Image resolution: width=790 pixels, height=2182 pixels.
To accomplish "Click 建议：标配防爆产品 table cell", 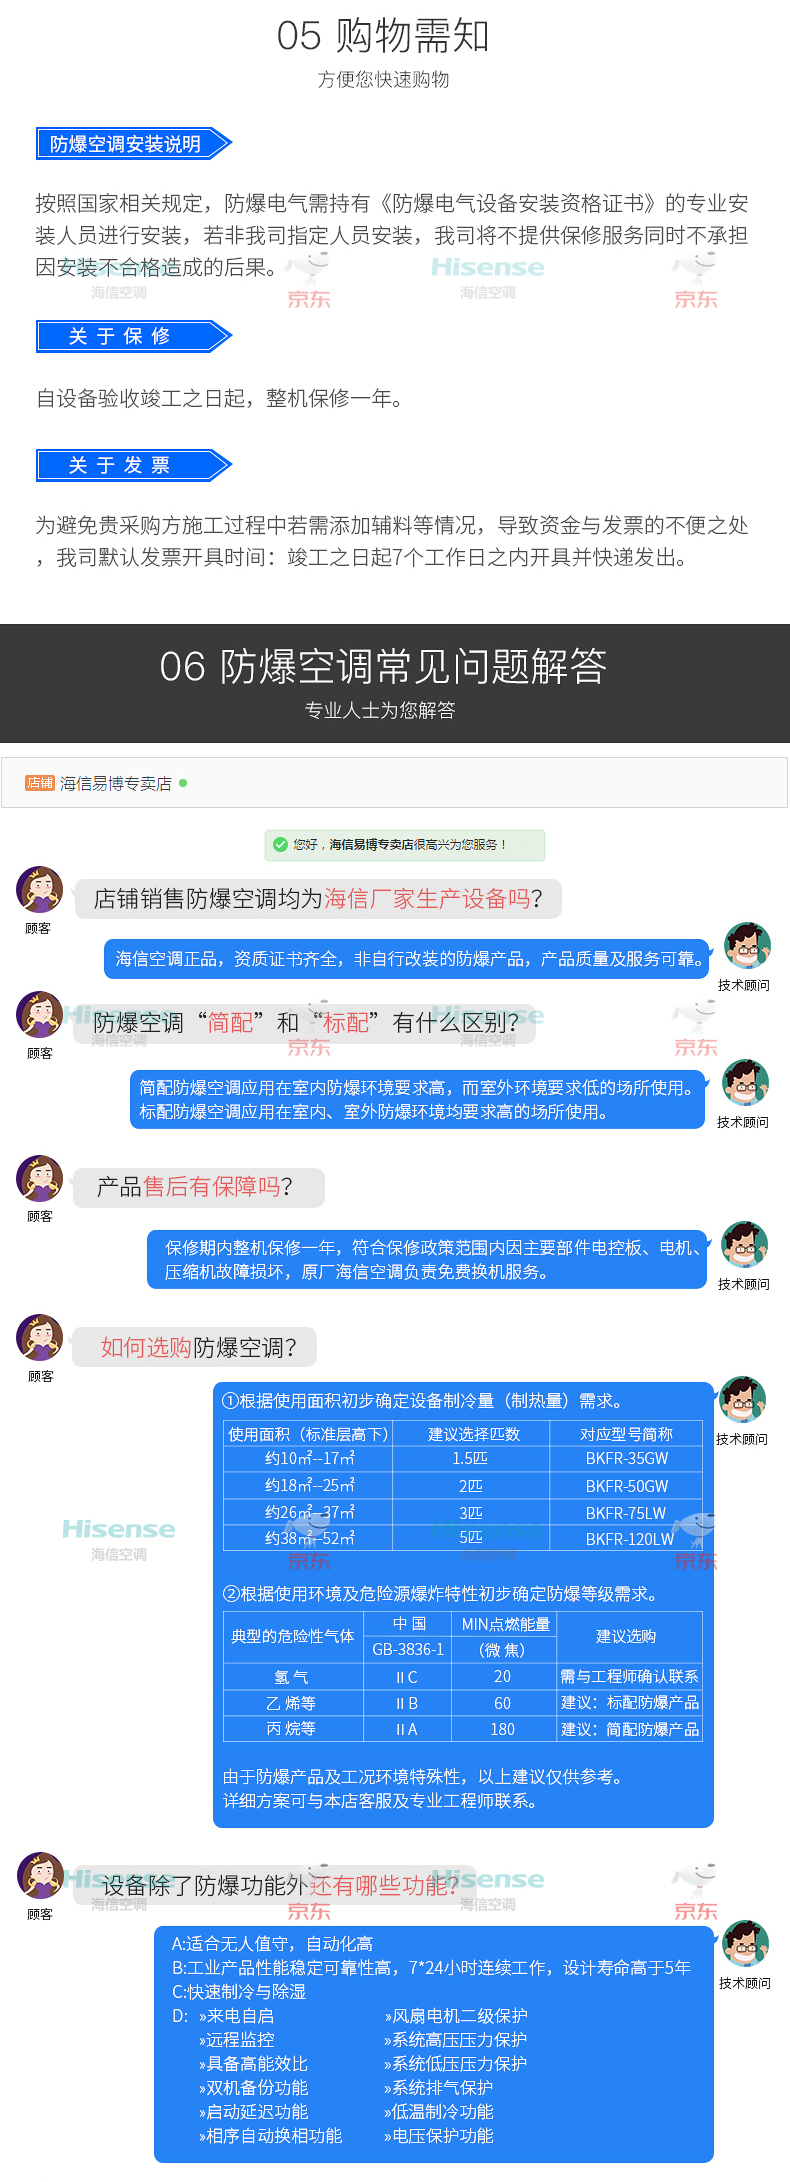I will point(630,1703).
